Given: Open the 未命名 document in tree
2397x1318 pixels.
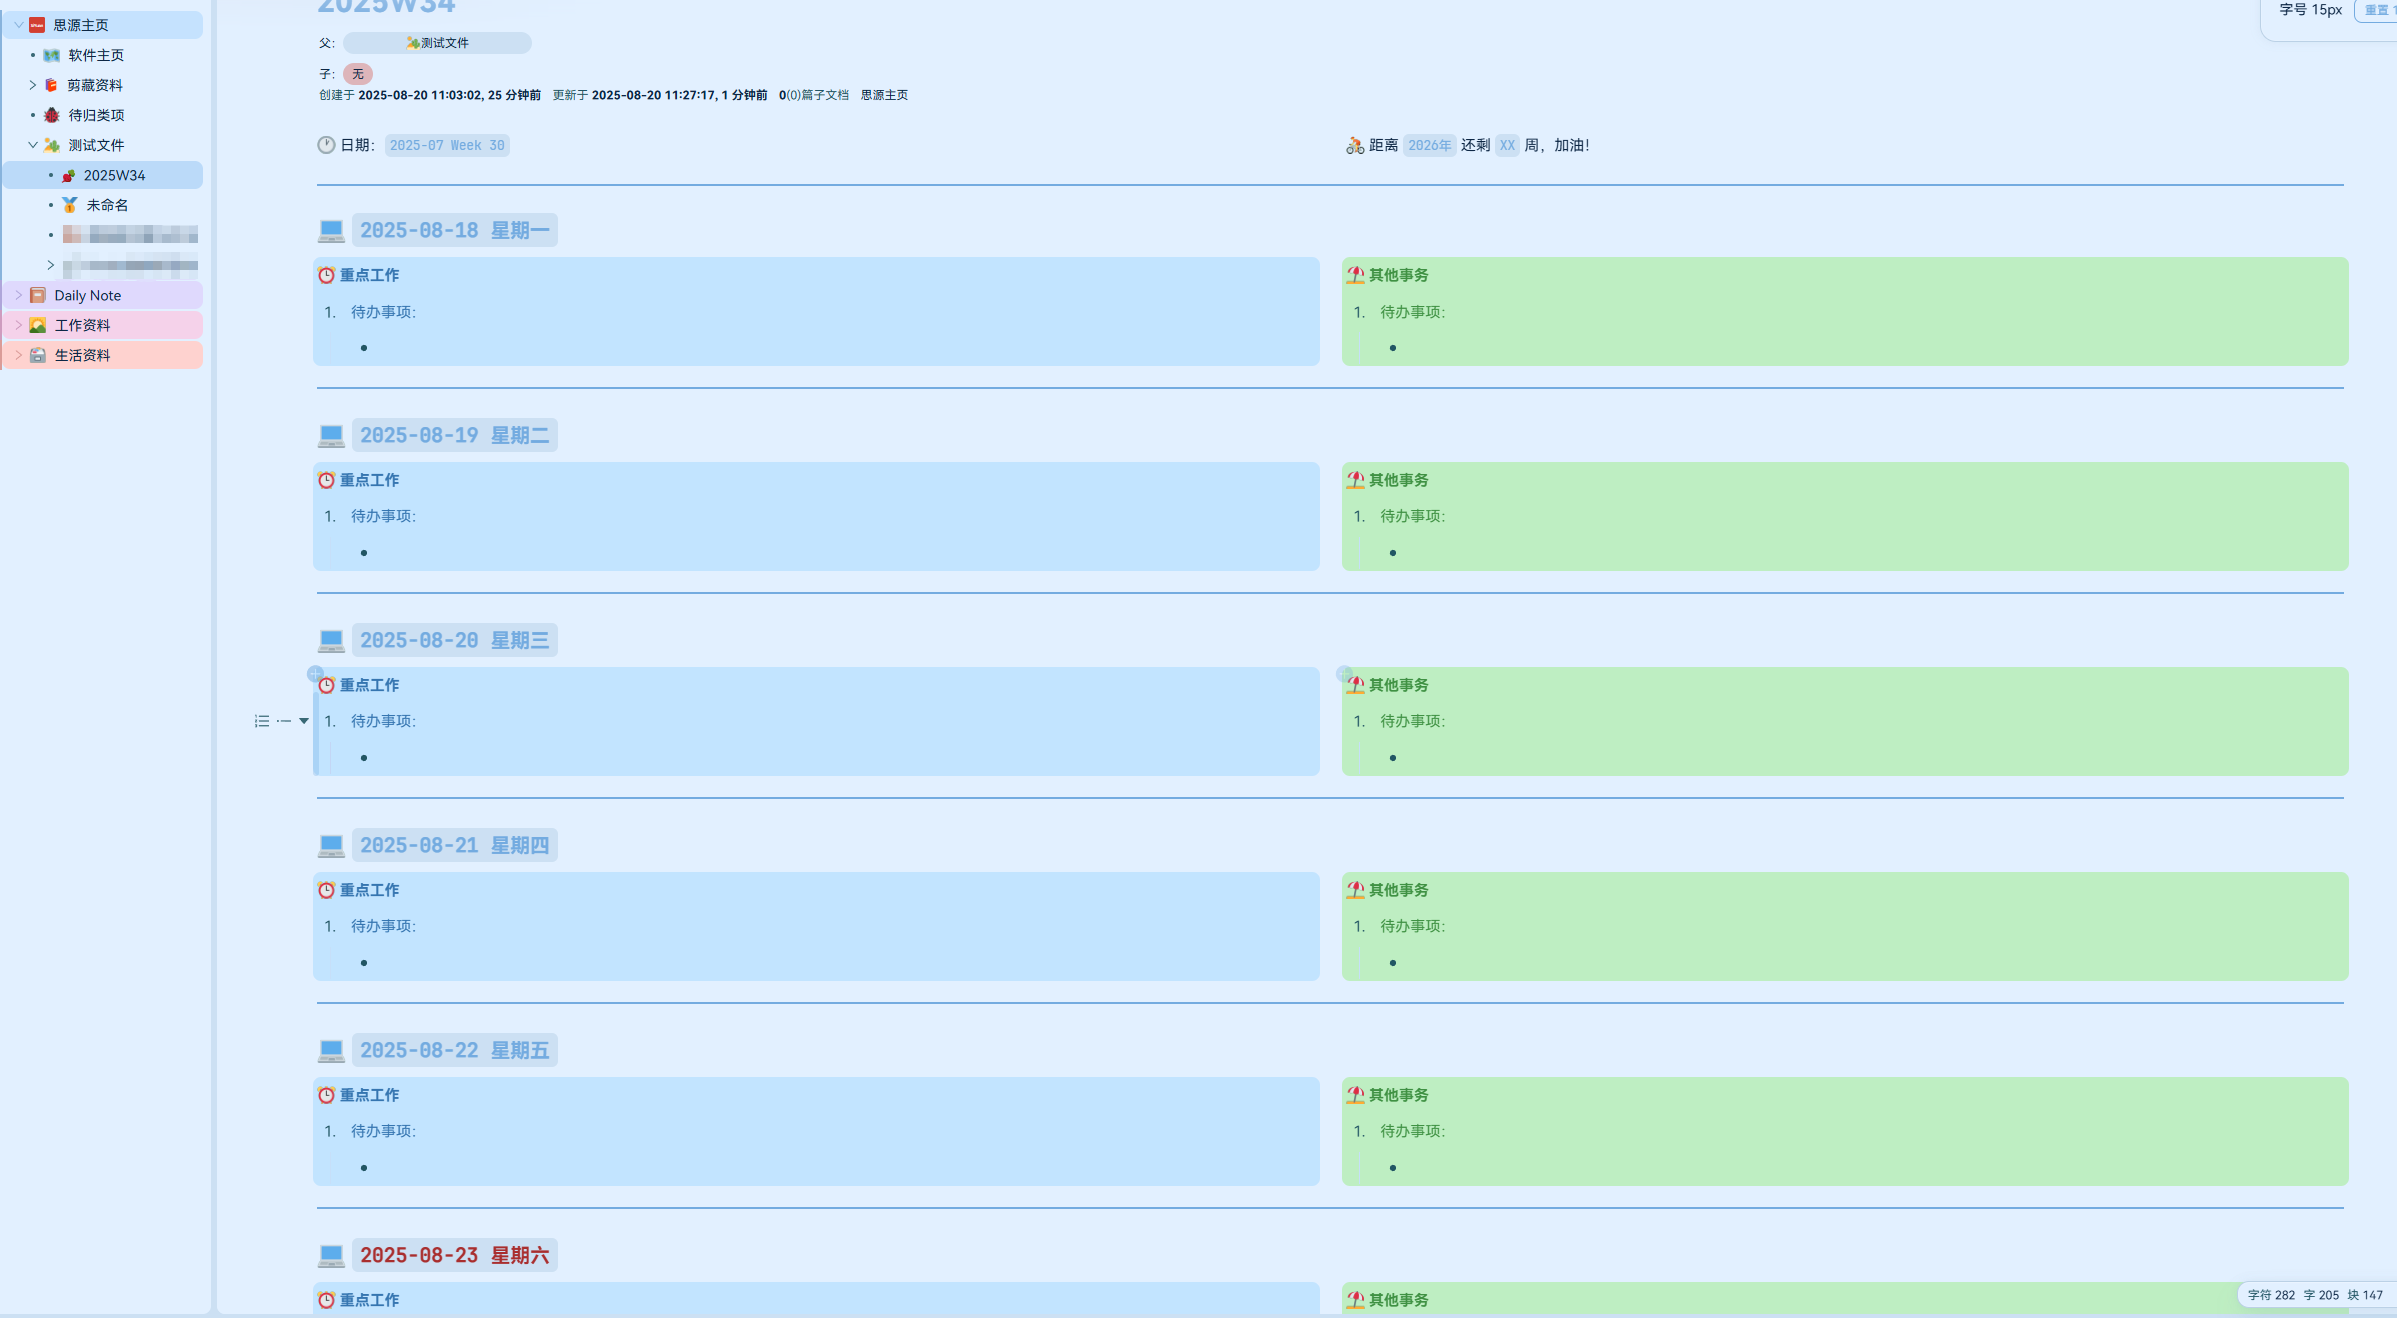Looking at the screenshot, I should tap(107, 205).
